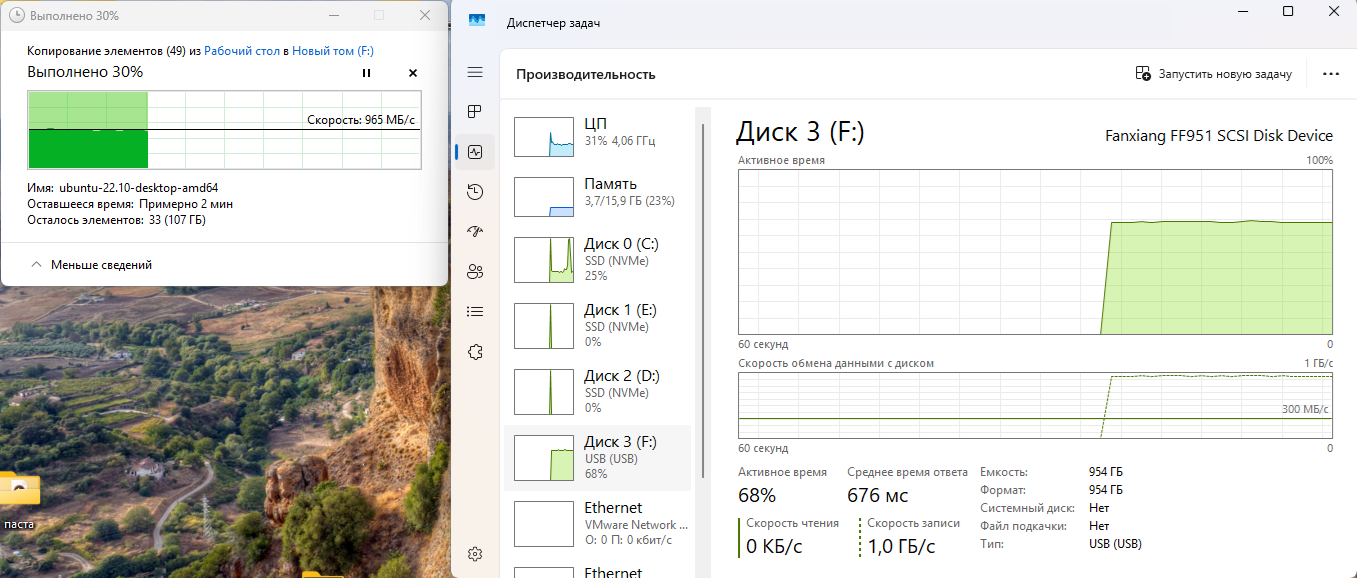
Task: Open Users page icon in sidebar
Action: pos(475,272)
